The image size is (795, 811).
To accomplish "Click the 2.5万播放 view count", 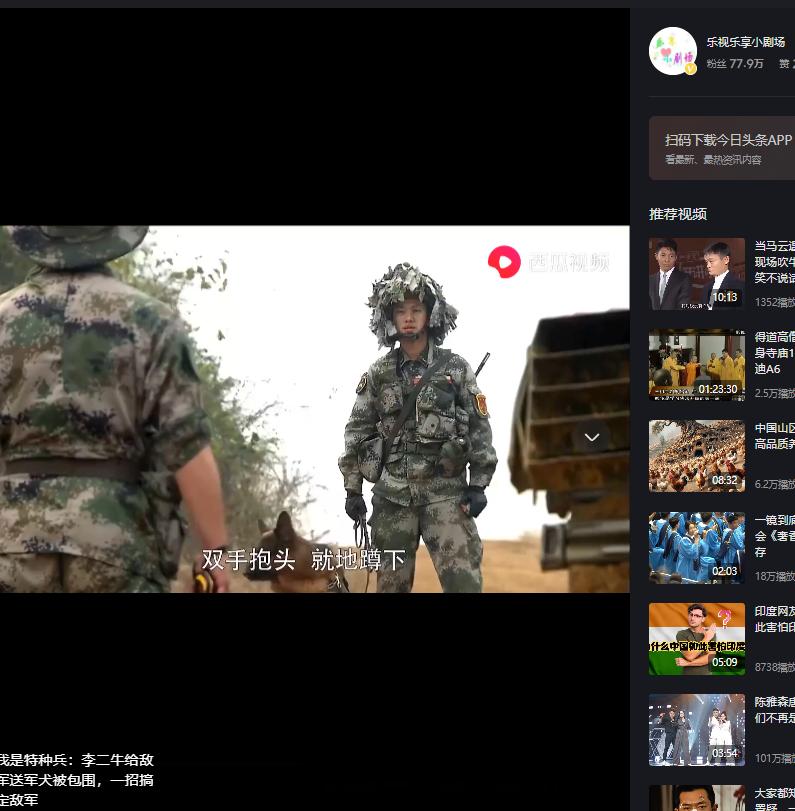I will (774, 393).
